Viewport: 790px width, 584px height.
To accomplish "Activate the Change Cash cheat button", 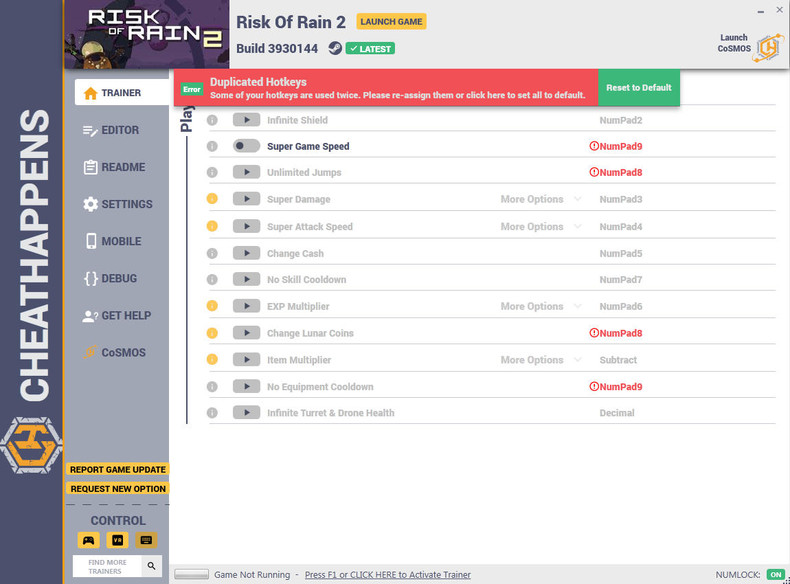I will click(246, 253).
